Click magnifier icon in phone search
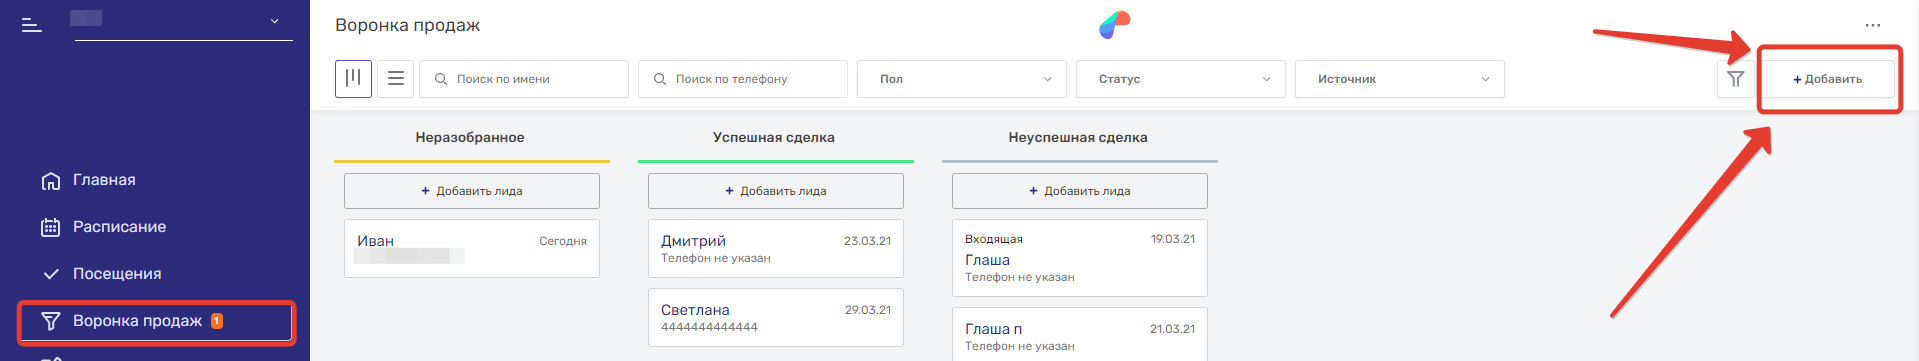The width and height of the screenshot is (1919, 361). pos(660,79)
